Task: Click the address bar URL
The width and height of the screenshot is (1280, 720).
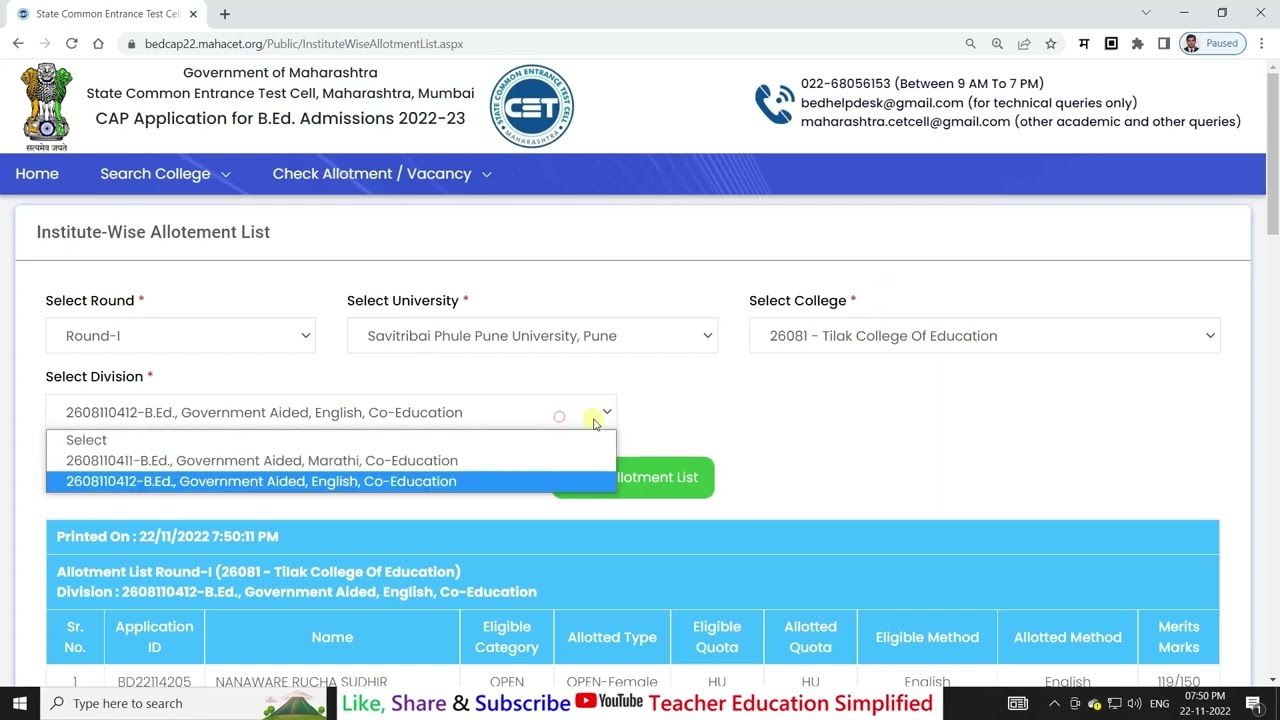Action: tap(303, 44)
